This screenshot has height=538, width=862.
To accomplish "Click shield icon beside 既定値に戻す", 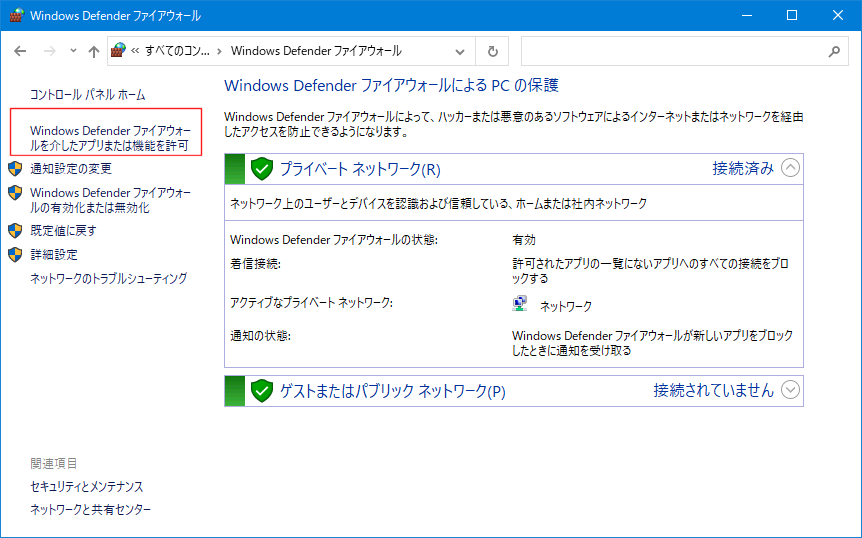I will (15, 231).
